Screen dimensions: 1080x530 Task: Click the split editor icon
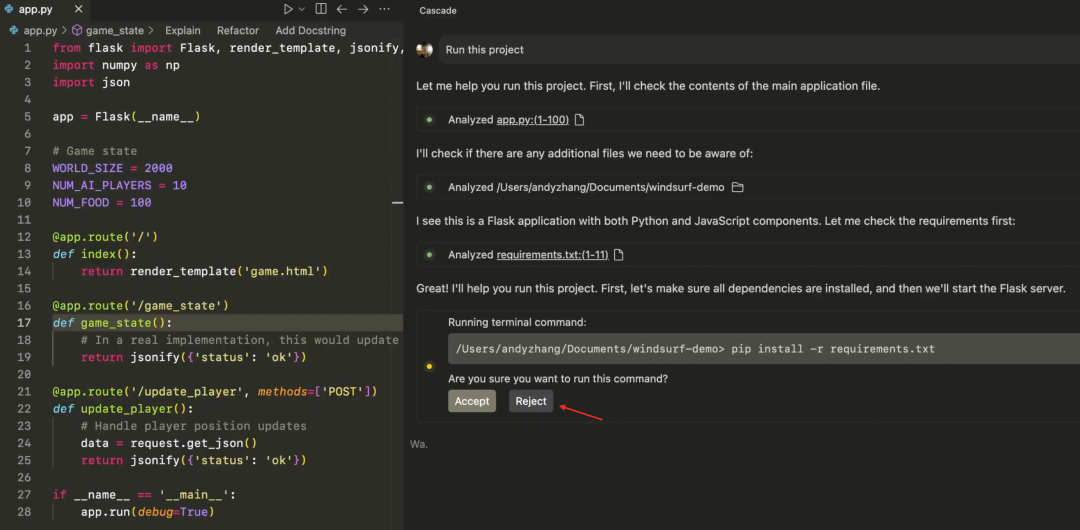(x=321, y=9)
